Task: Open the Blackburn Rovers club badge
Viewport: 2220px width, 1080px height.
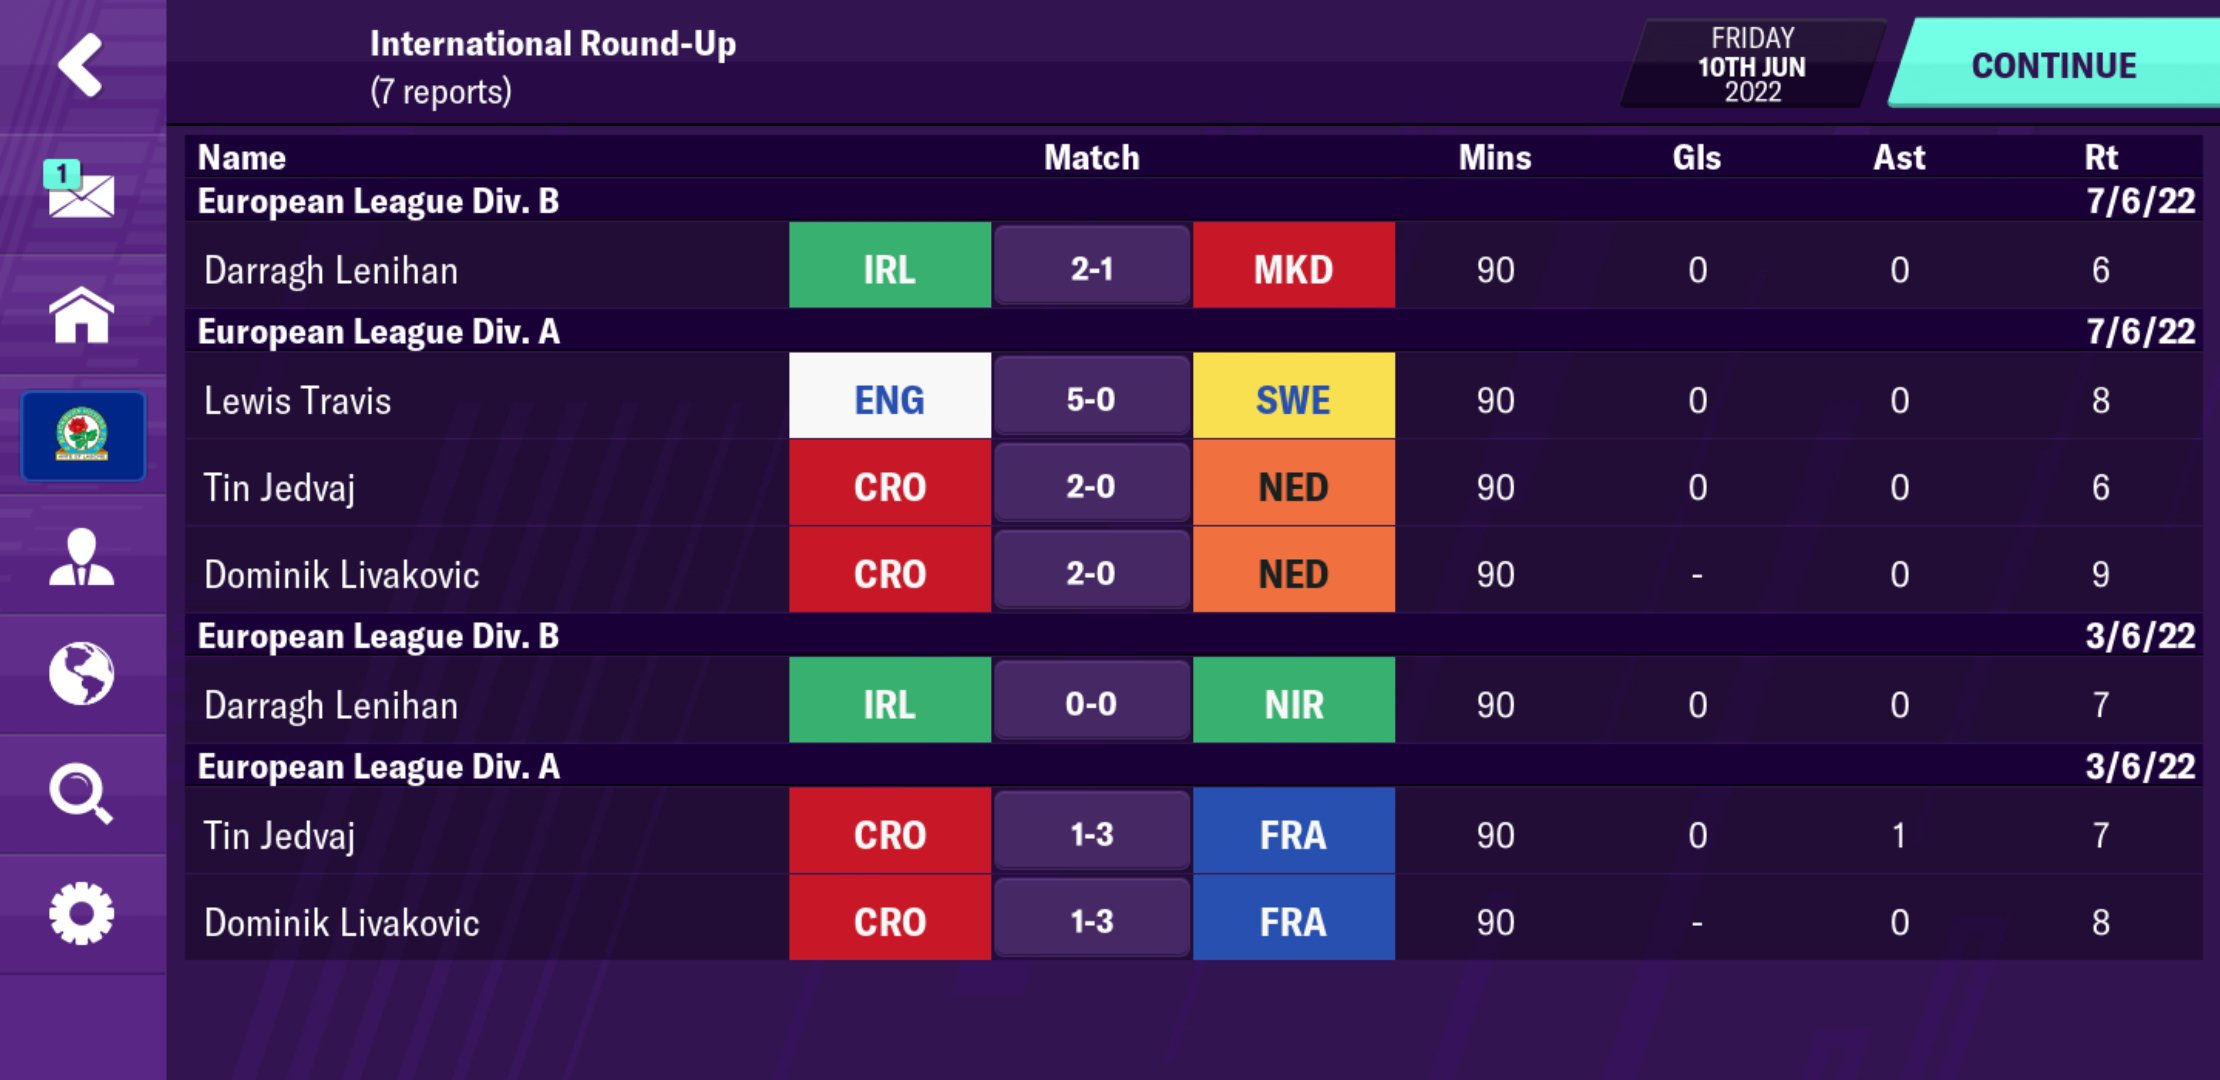Action: [83, 435]
